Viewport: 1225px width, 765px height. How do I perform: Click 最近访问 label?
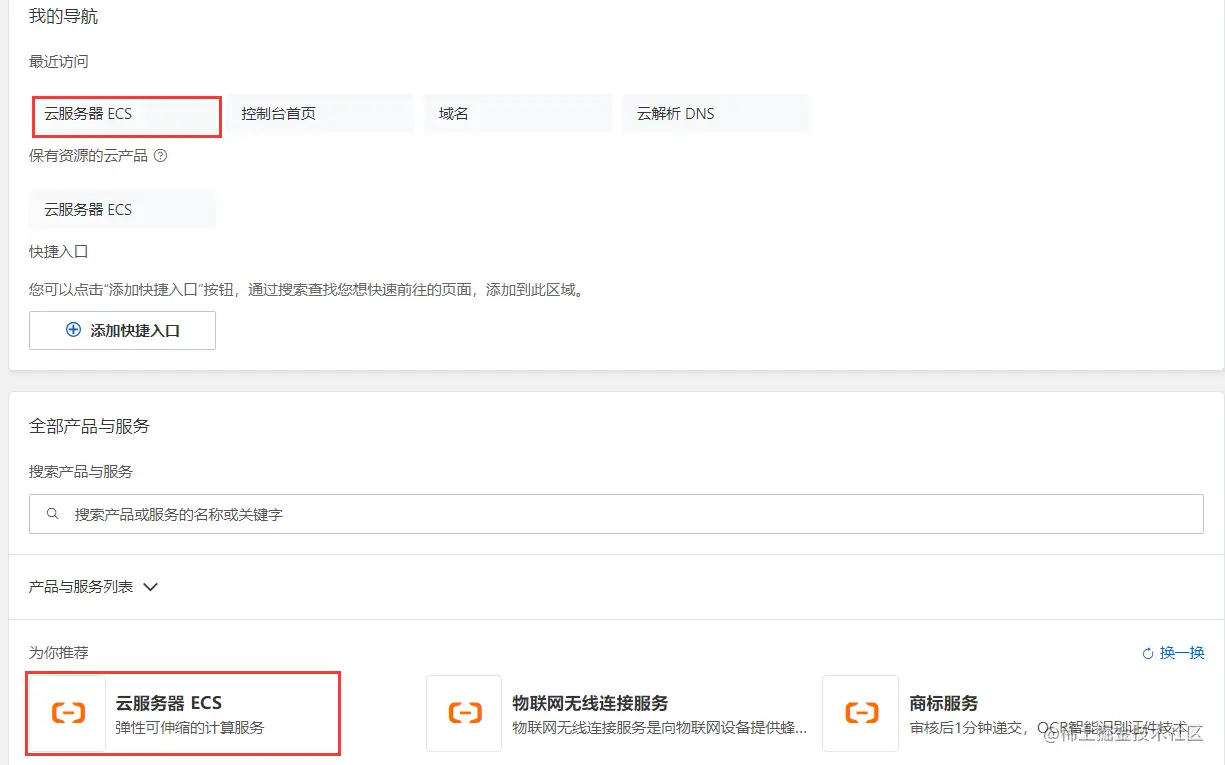[x=59, y=62]
